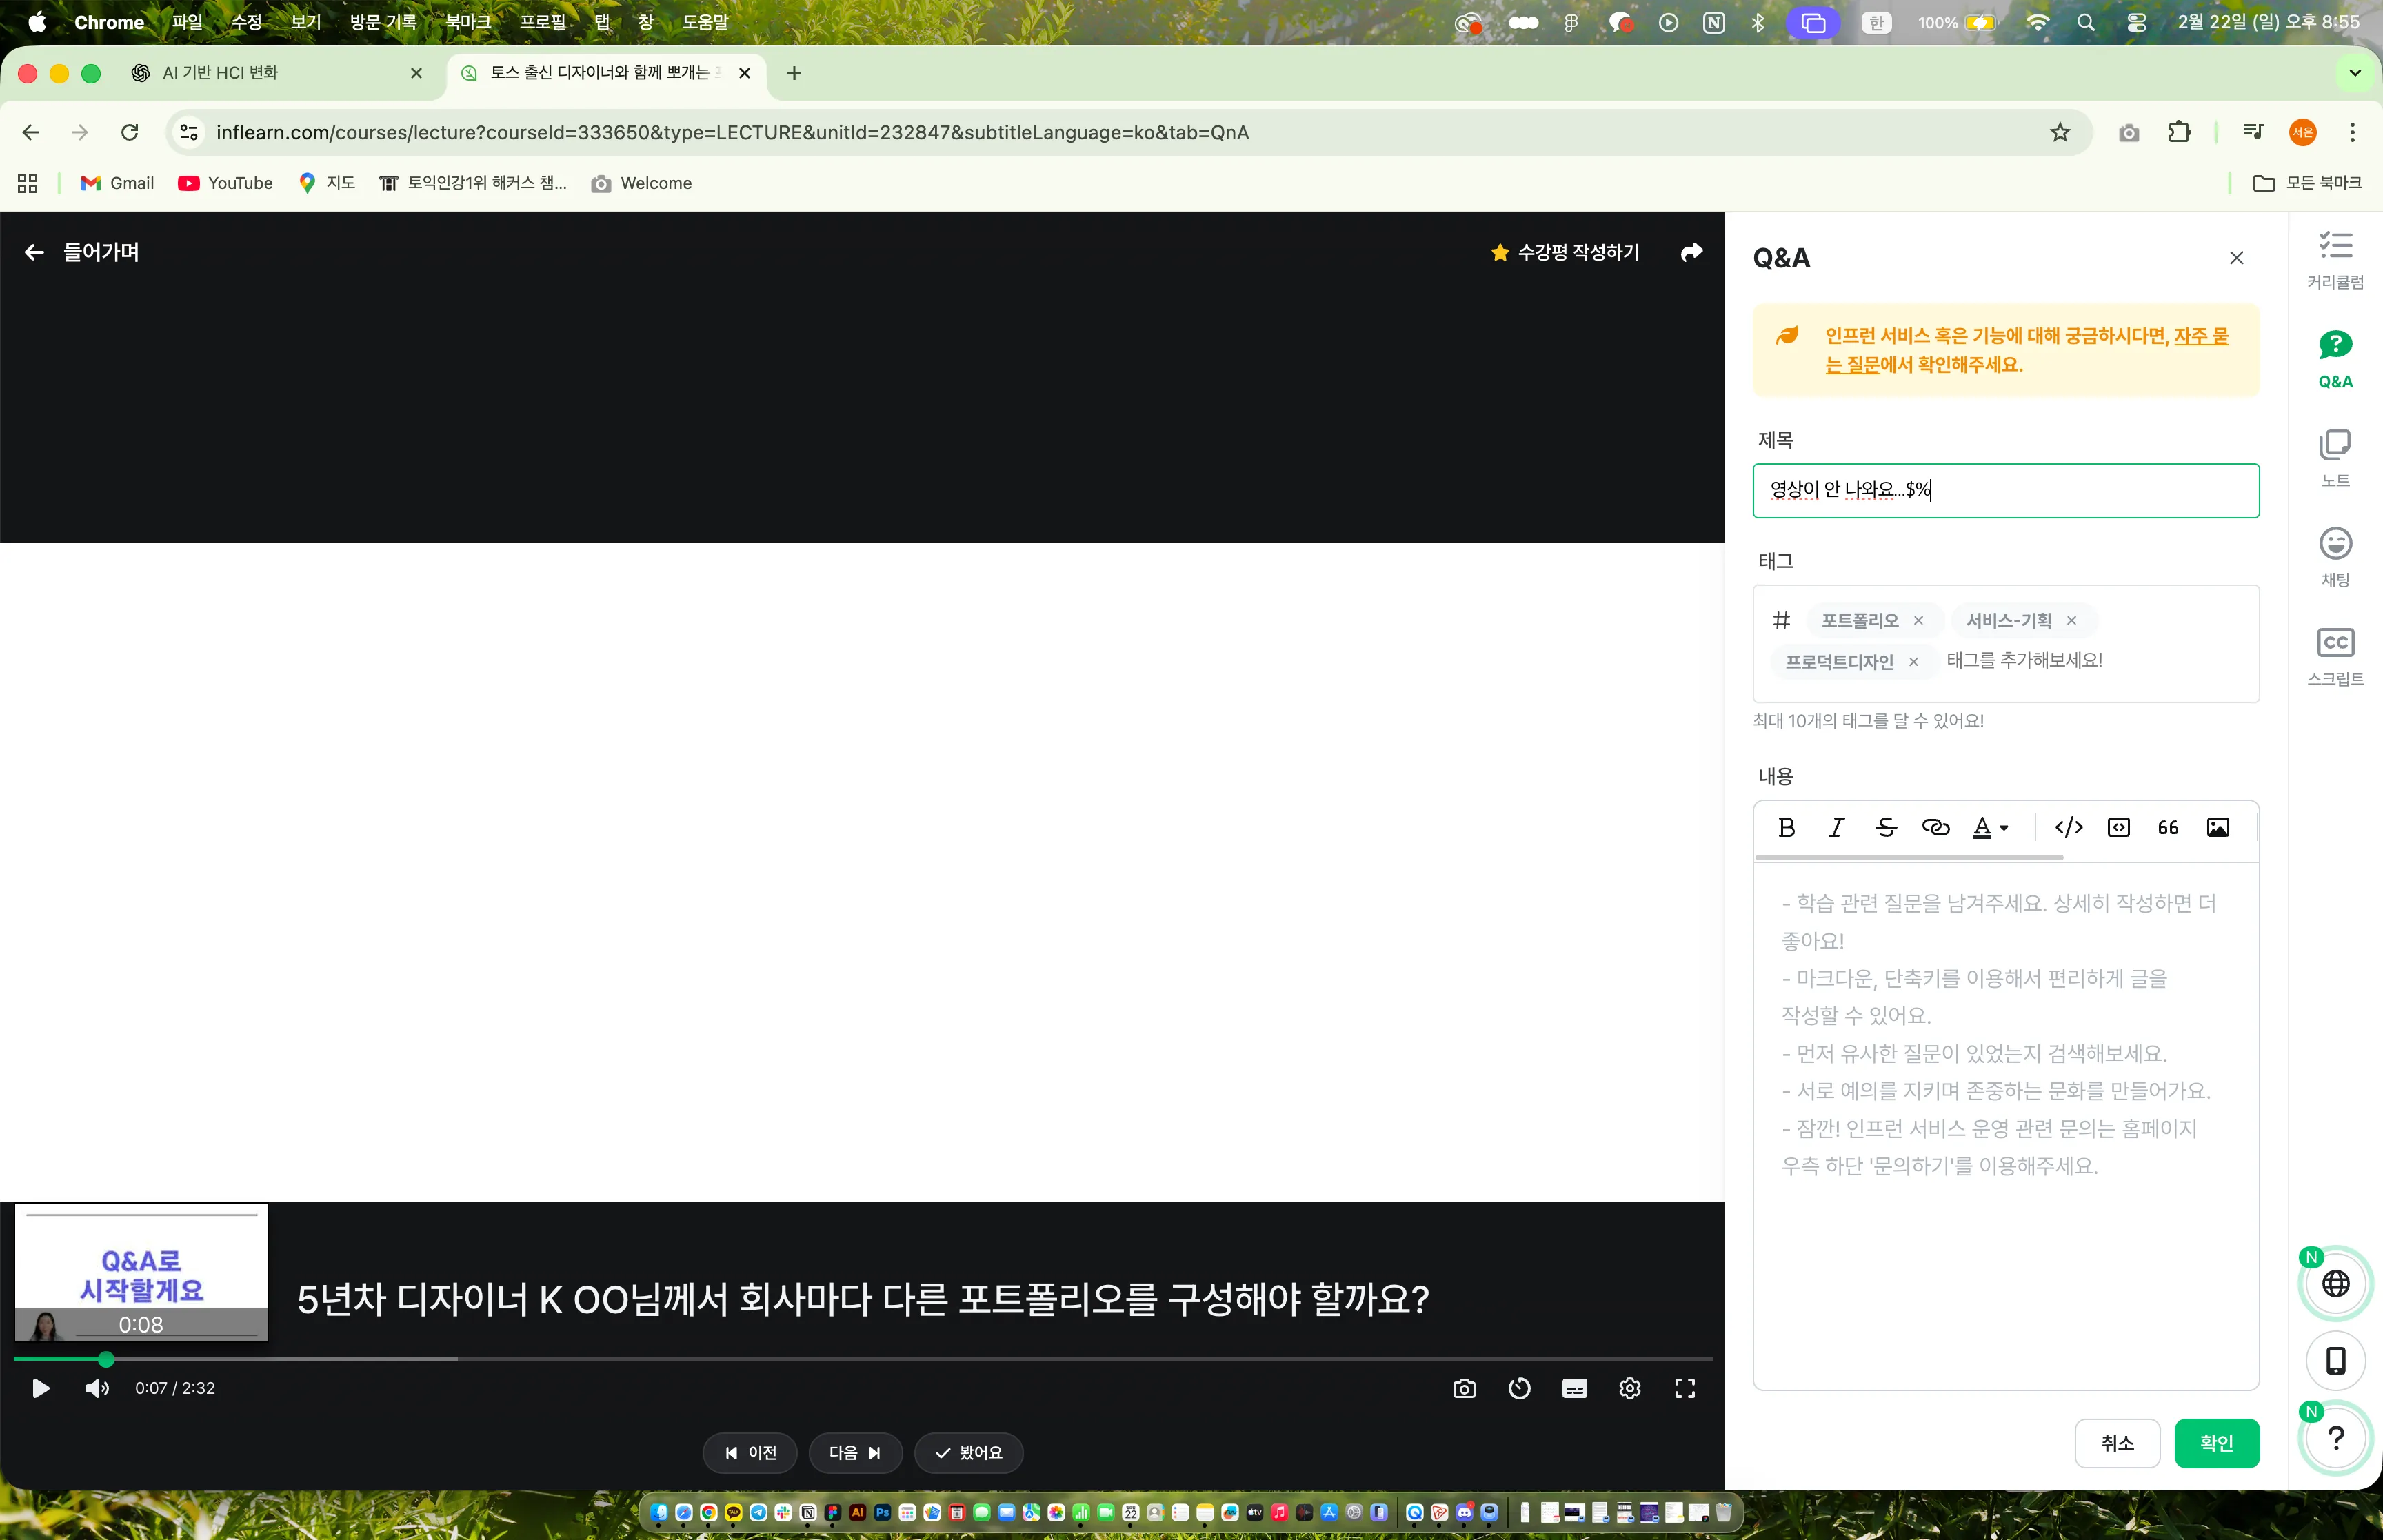
Task: Insert a hyperlink using the link icon
Action: (1936, 827)
